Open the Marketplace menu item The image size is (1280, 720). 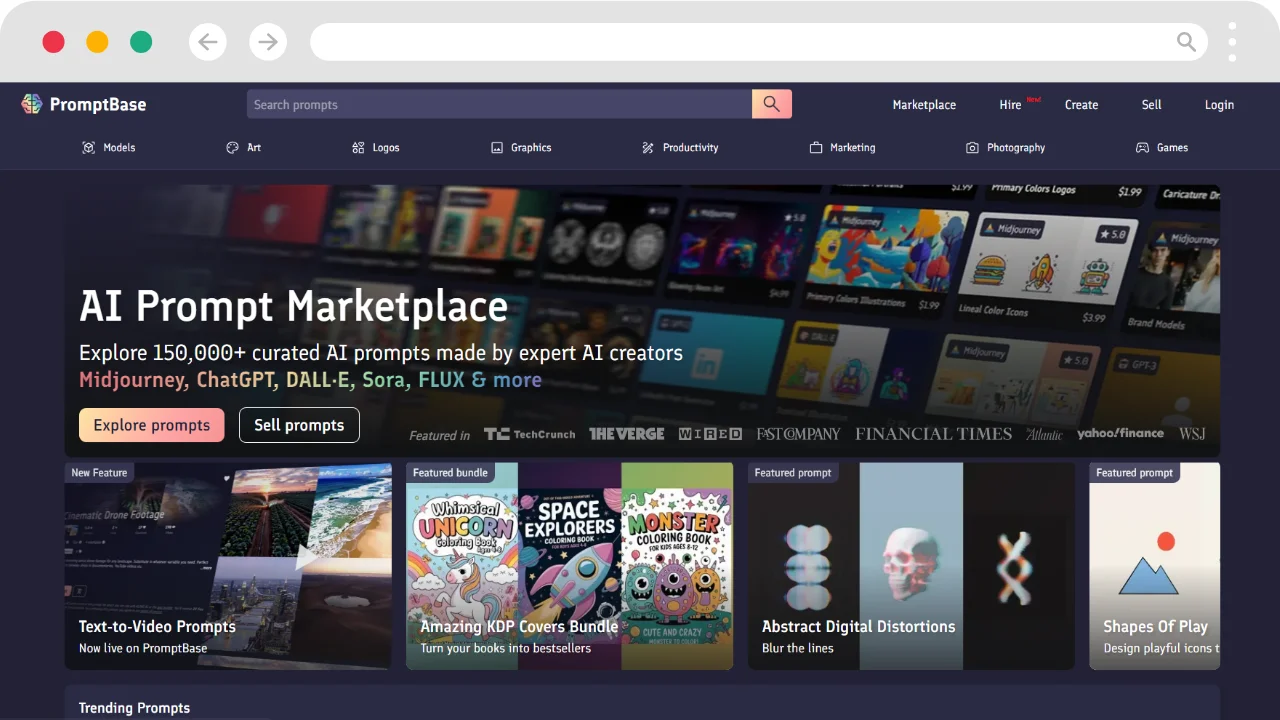click(x=924, y=104)
